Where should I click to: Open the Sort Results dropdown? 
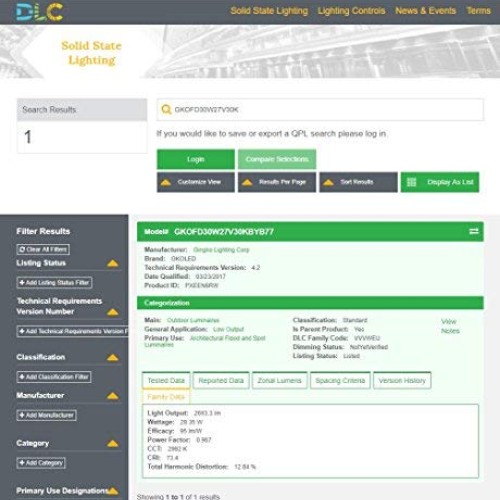tap(358, 182)
